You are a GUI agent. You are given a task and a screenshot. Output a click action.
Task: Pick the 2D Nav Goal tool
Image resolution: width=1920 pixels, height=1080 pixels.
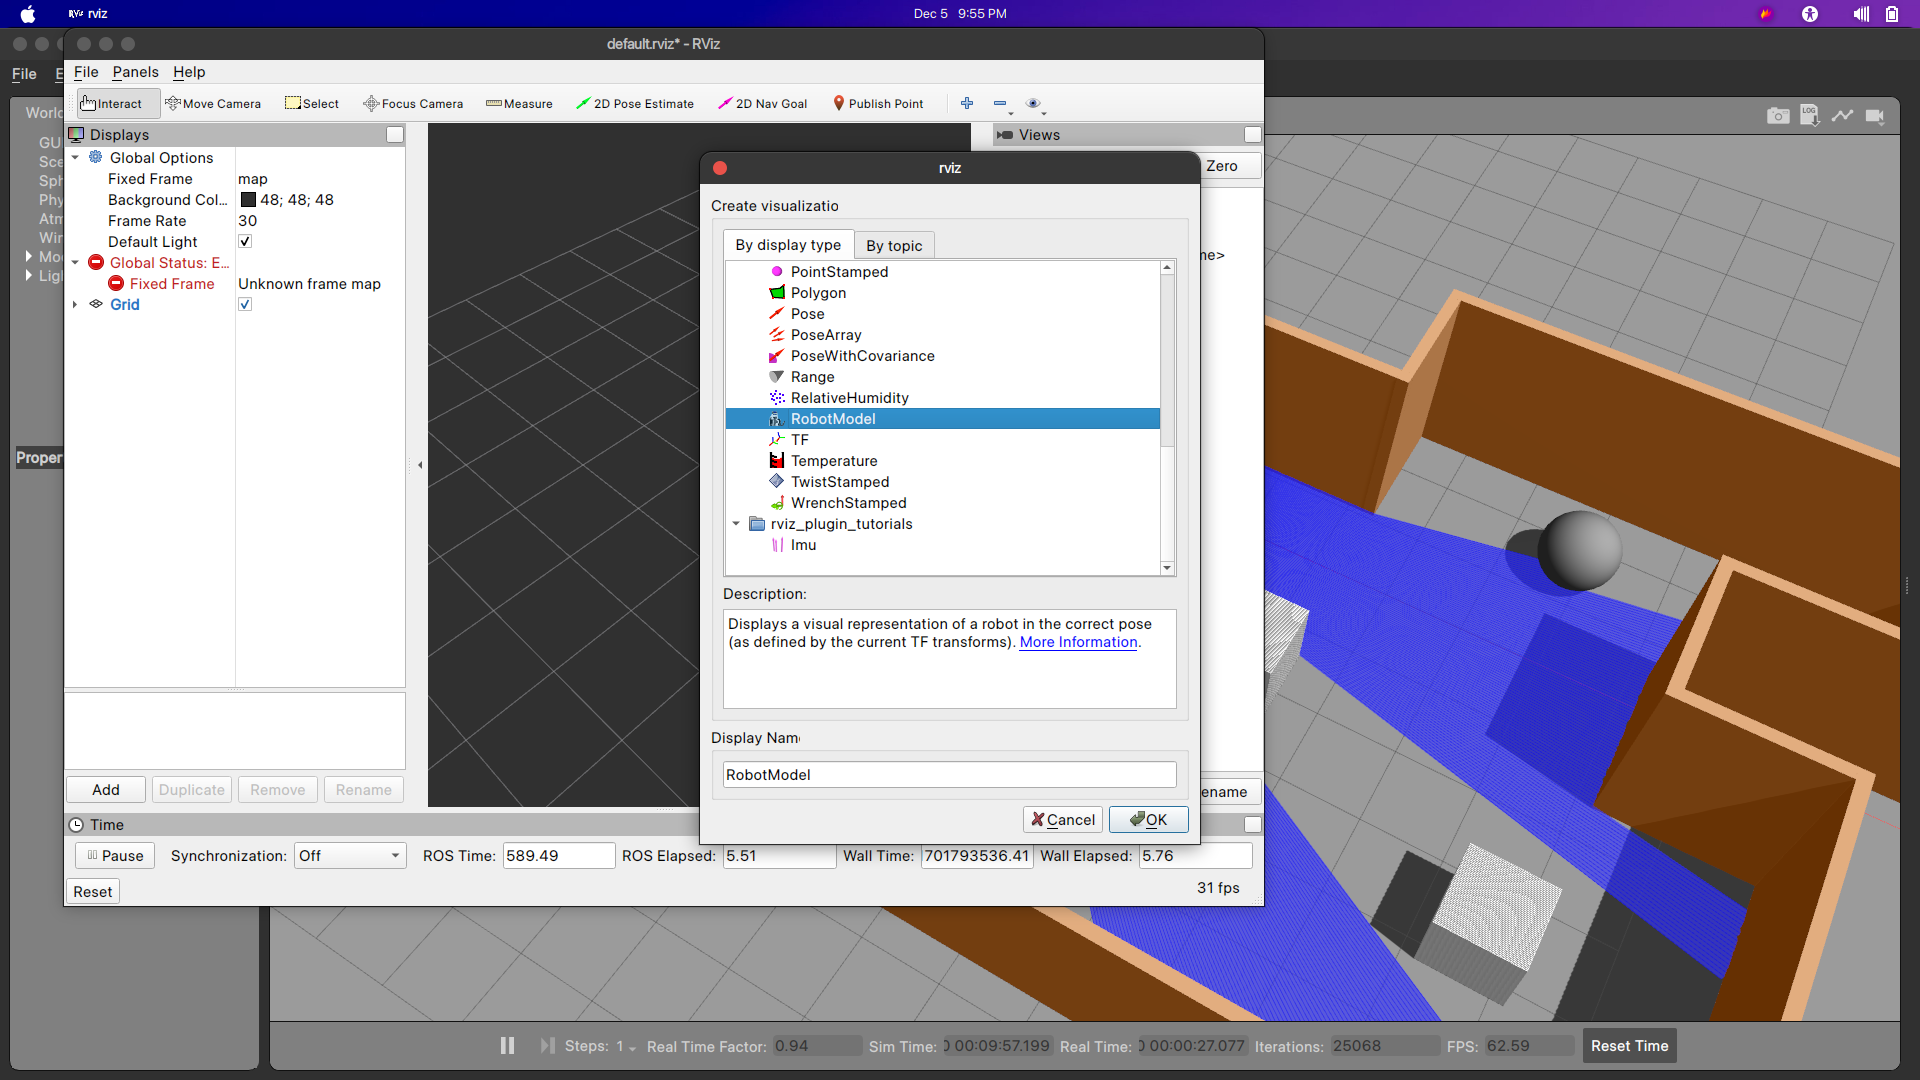coord(762,104)
